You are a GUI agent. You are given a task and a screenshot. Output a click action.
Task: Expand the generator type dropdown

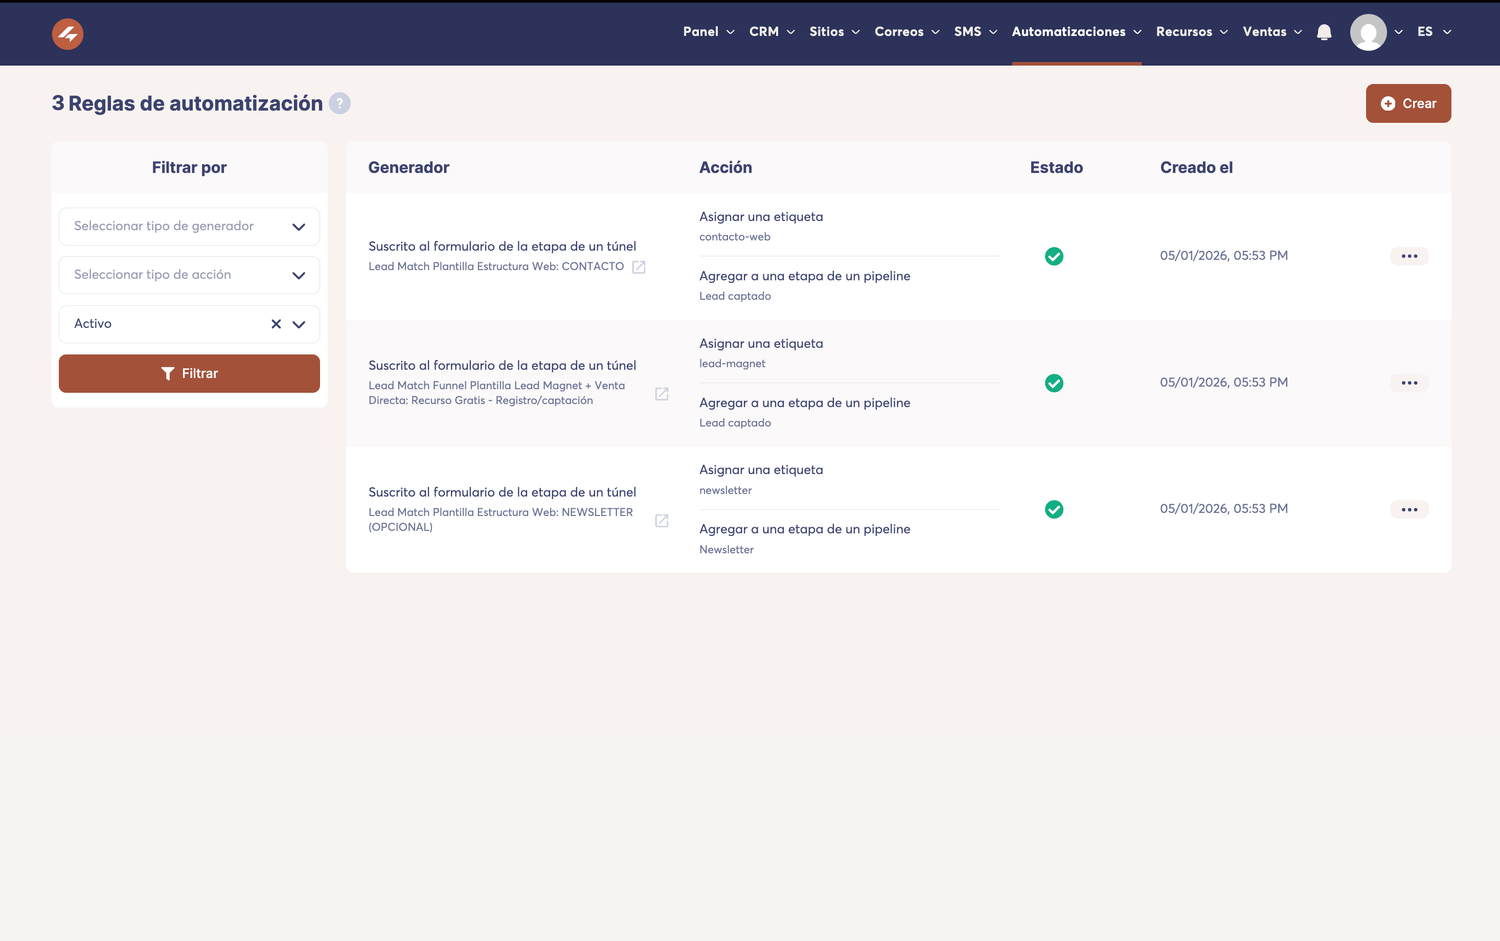[x=298, y=227]
